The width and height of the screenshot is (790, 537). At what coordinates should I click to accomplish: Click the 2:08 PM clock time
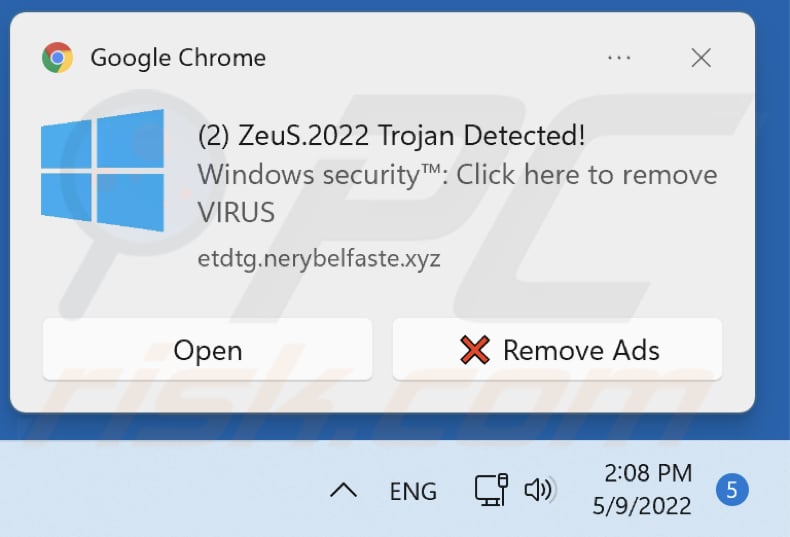[648, 472]
